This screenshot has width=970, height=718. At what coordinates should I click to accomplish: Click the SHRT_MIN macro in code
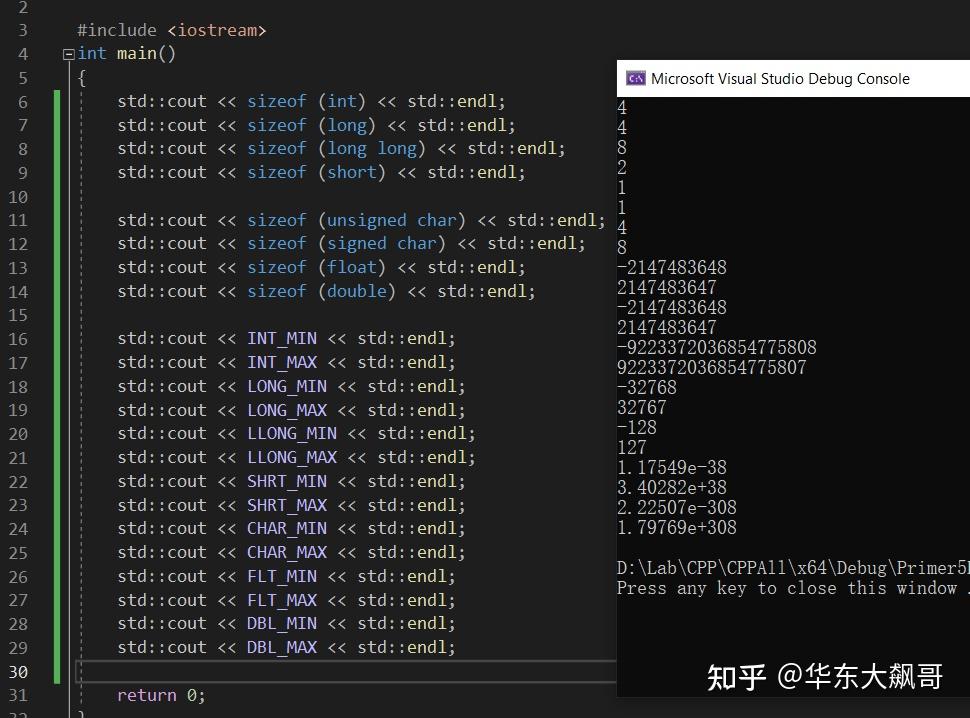pyautogui.click(x=287, y=482)
